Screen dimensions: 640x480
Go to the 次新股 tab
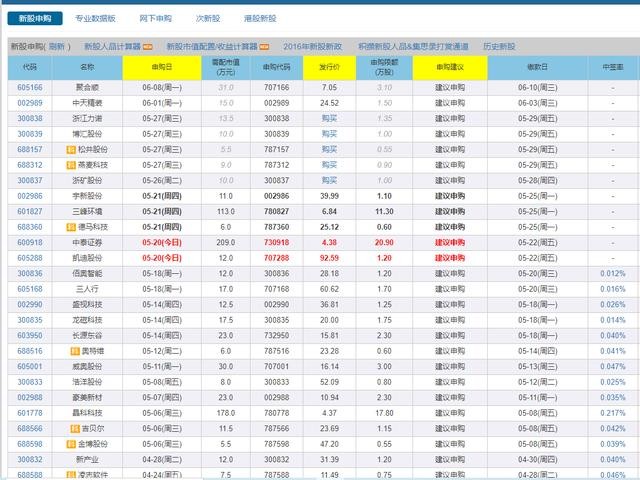pyautogui.click(x=207, y=19)
